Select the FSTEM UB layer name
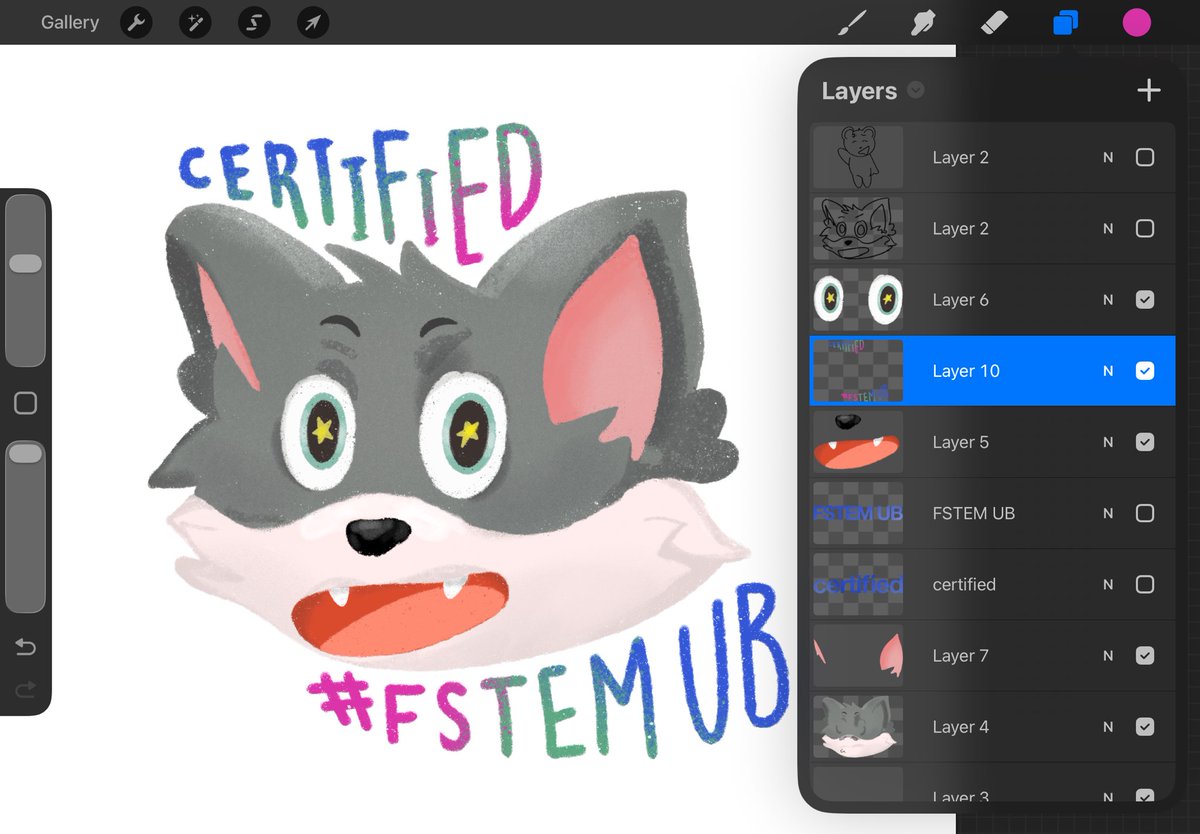Image resolution: width=1200 pixels, height=834 pixels. [x=973, y=513]
